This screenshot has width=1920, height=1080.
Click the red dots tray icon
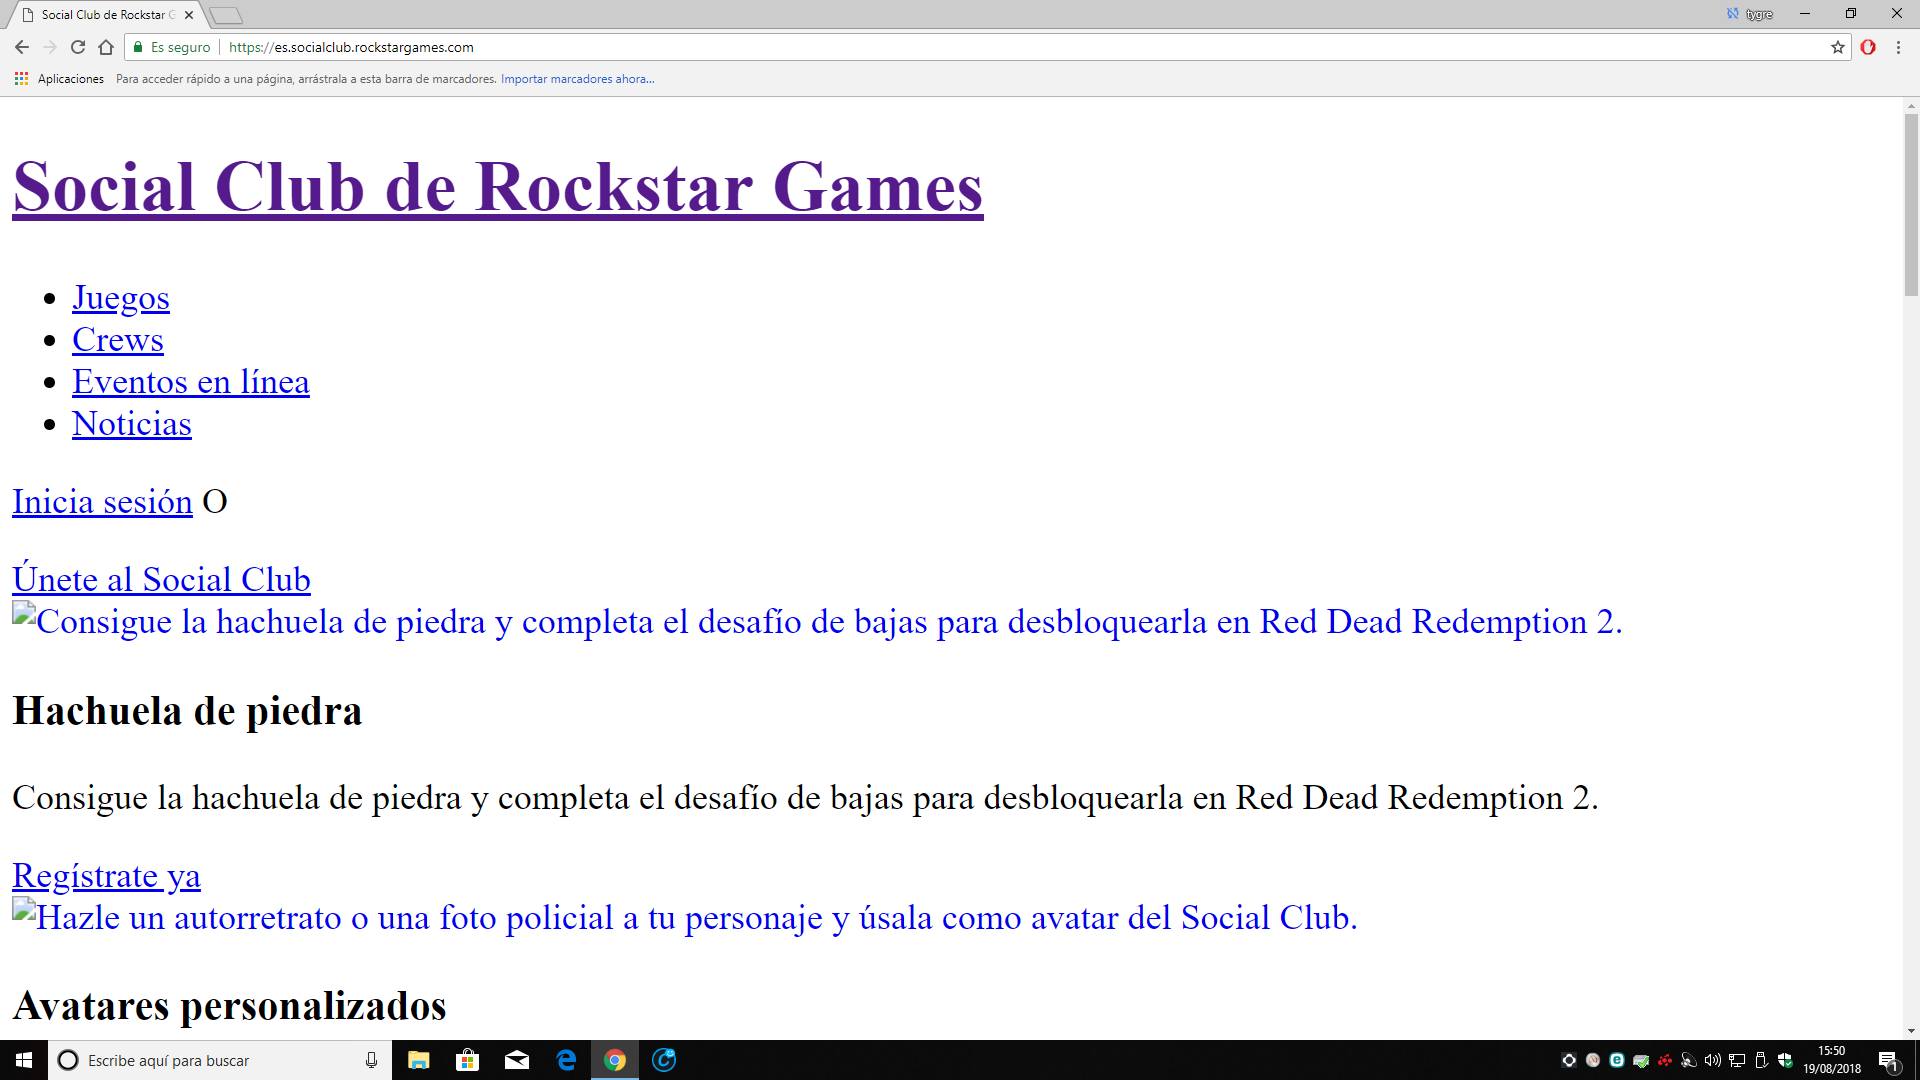coord(1665,1060)
